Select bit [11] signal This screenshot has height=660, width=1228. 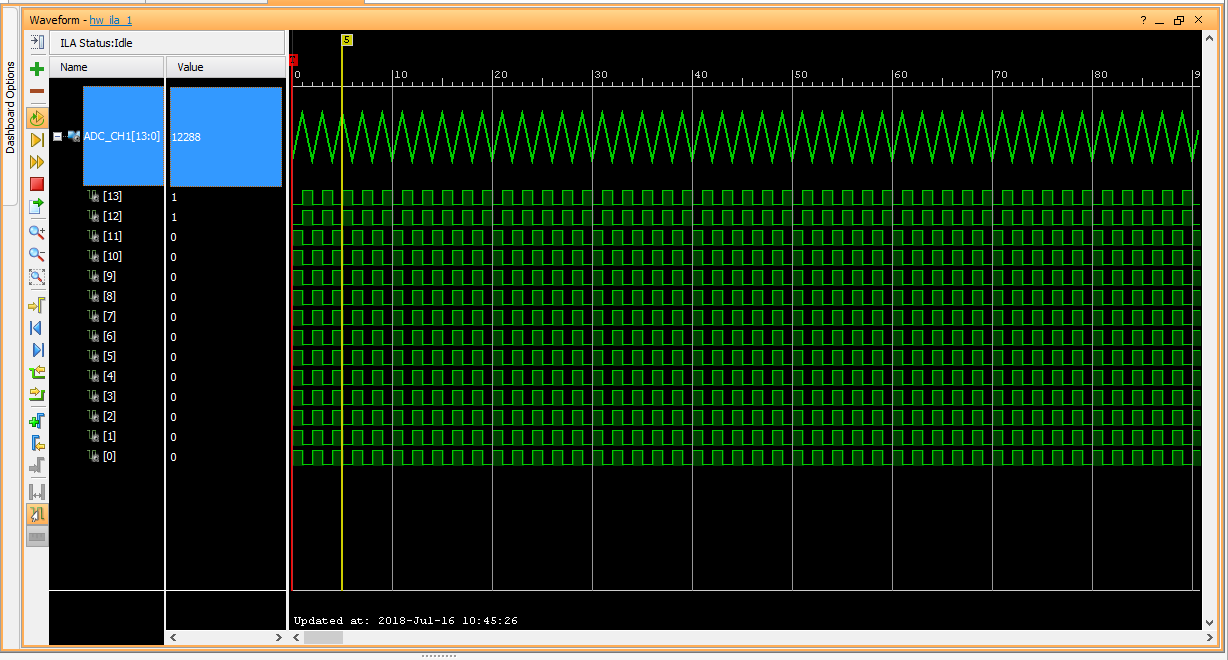112,236
